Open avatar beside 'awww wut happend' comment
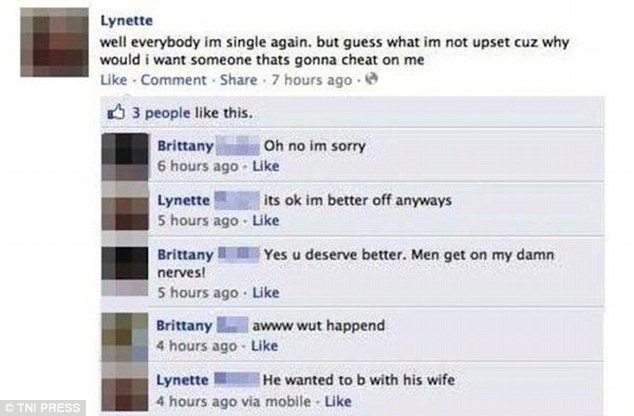The image size is (634, 416). tap(125, 337)
